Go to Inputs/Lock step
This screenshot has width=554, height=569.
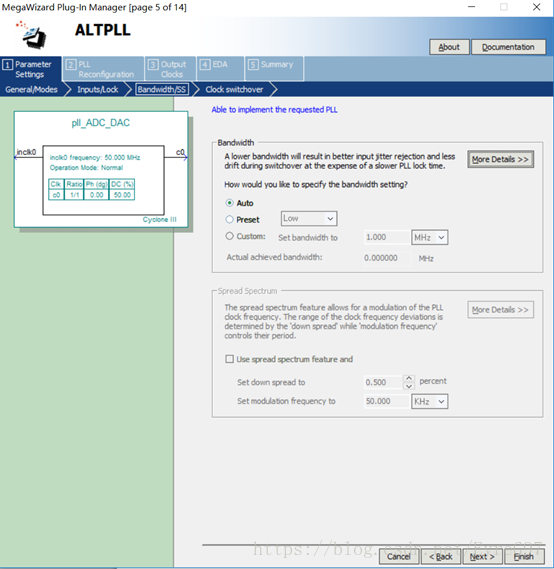pyautogui.click(x=97, y=89)
